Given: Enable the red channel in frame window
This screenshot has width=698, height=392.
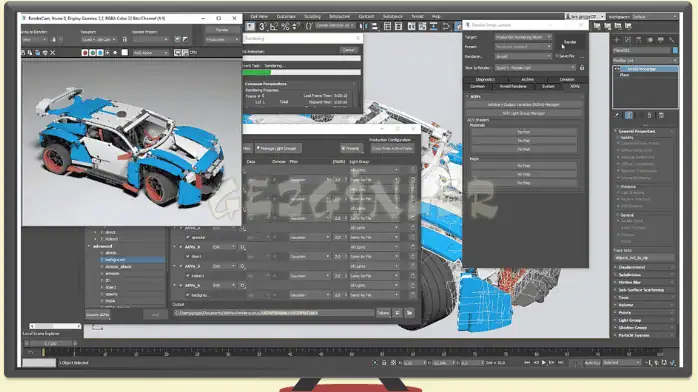Looking at the screenshot, I should tap(85, 53).
